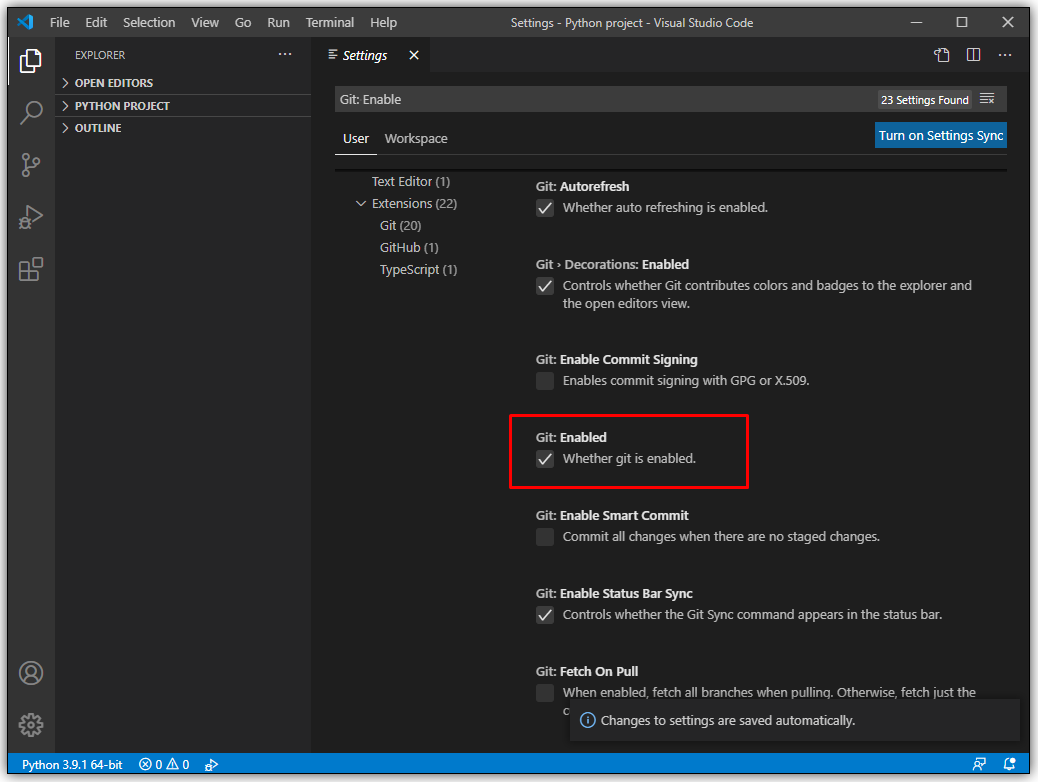Click Open Settings (JSON) icon
The width and height of the screenshot is (1038, 782).
[x=942, y=55]
